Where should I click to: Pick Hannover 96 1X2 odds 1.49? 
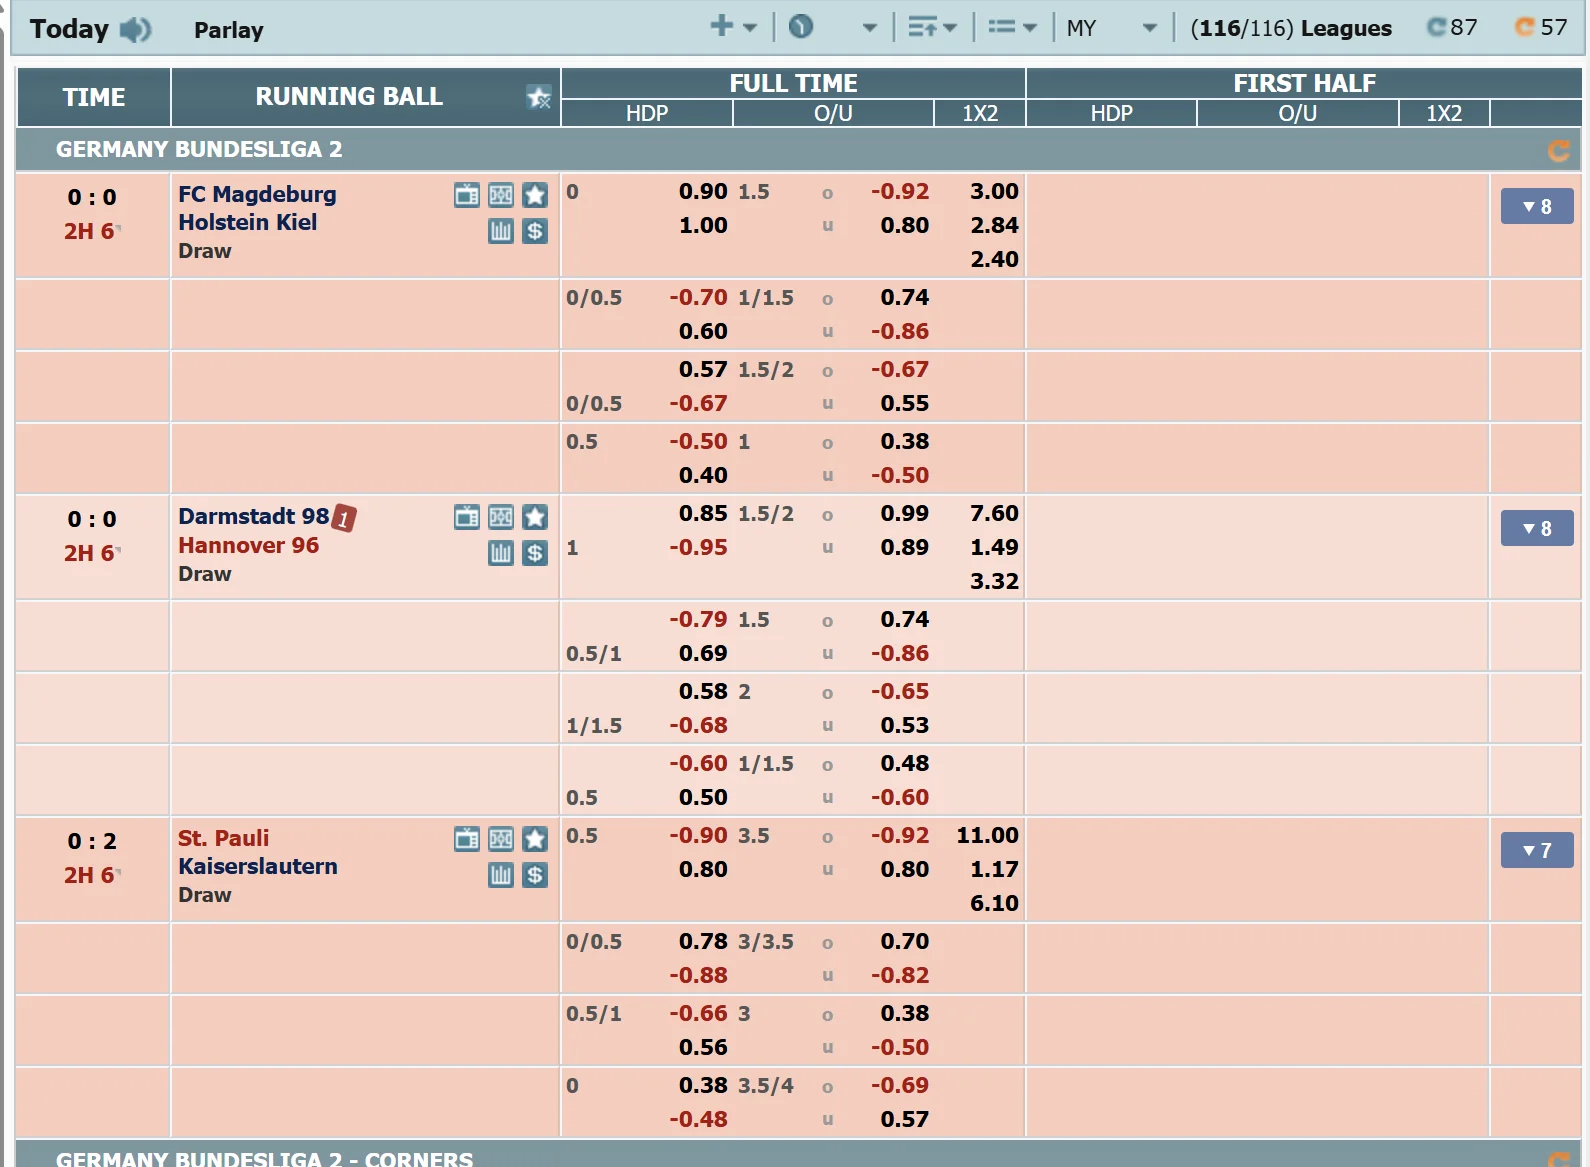pyautogui.click(x=994, y=547)
